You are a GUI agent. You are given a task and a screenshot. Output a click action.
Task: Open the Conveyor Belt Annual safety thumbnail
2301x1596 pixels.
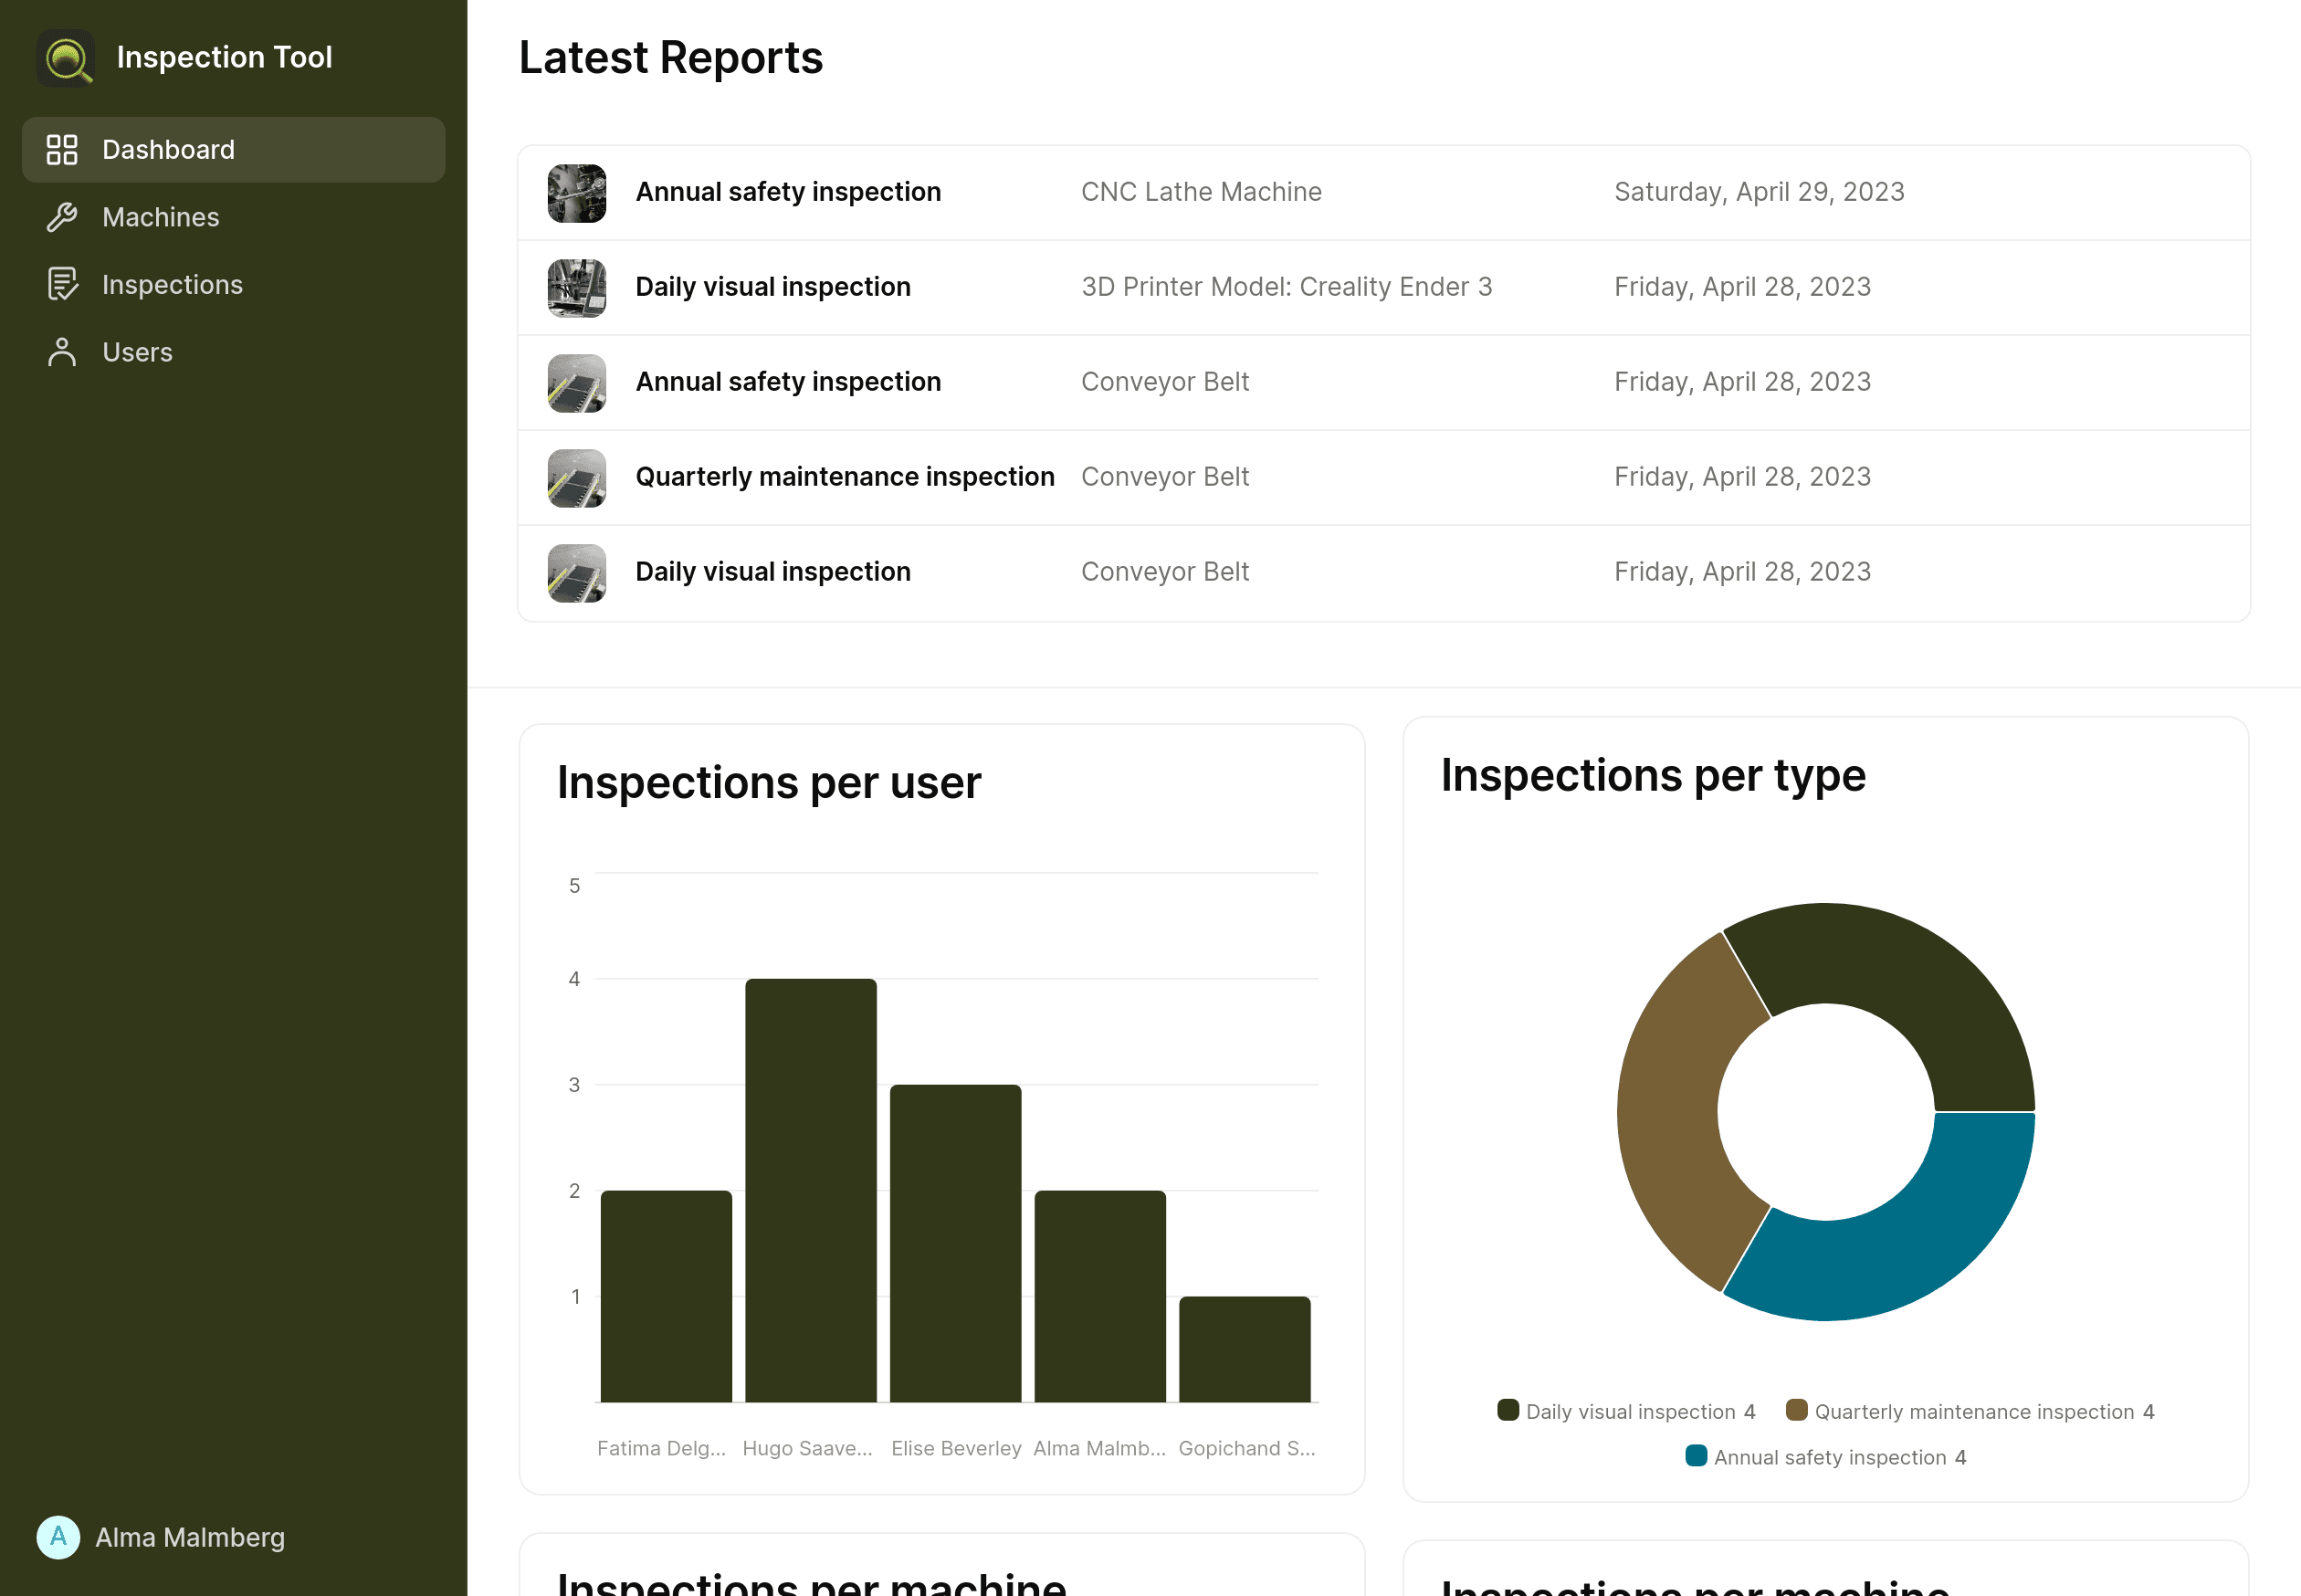point(577,383)
